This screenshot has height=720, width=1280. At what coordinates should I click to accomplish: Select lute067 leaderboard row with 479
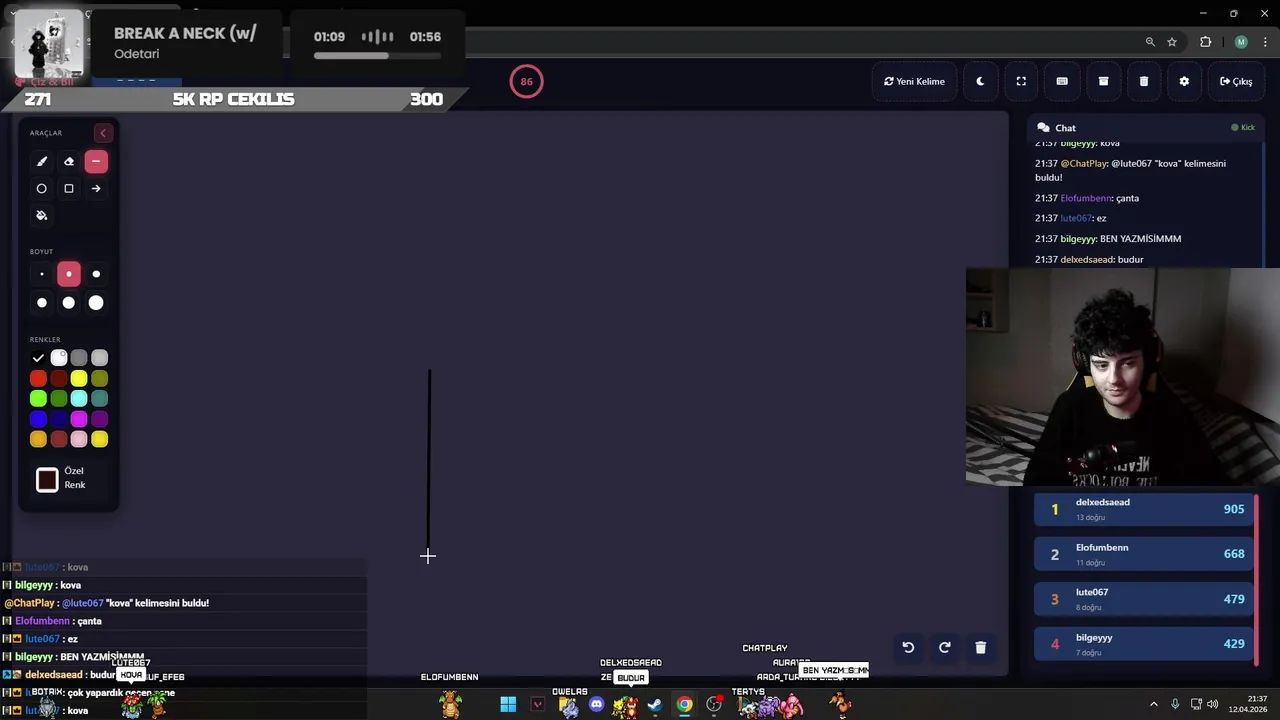click(x=1143, y=599)
